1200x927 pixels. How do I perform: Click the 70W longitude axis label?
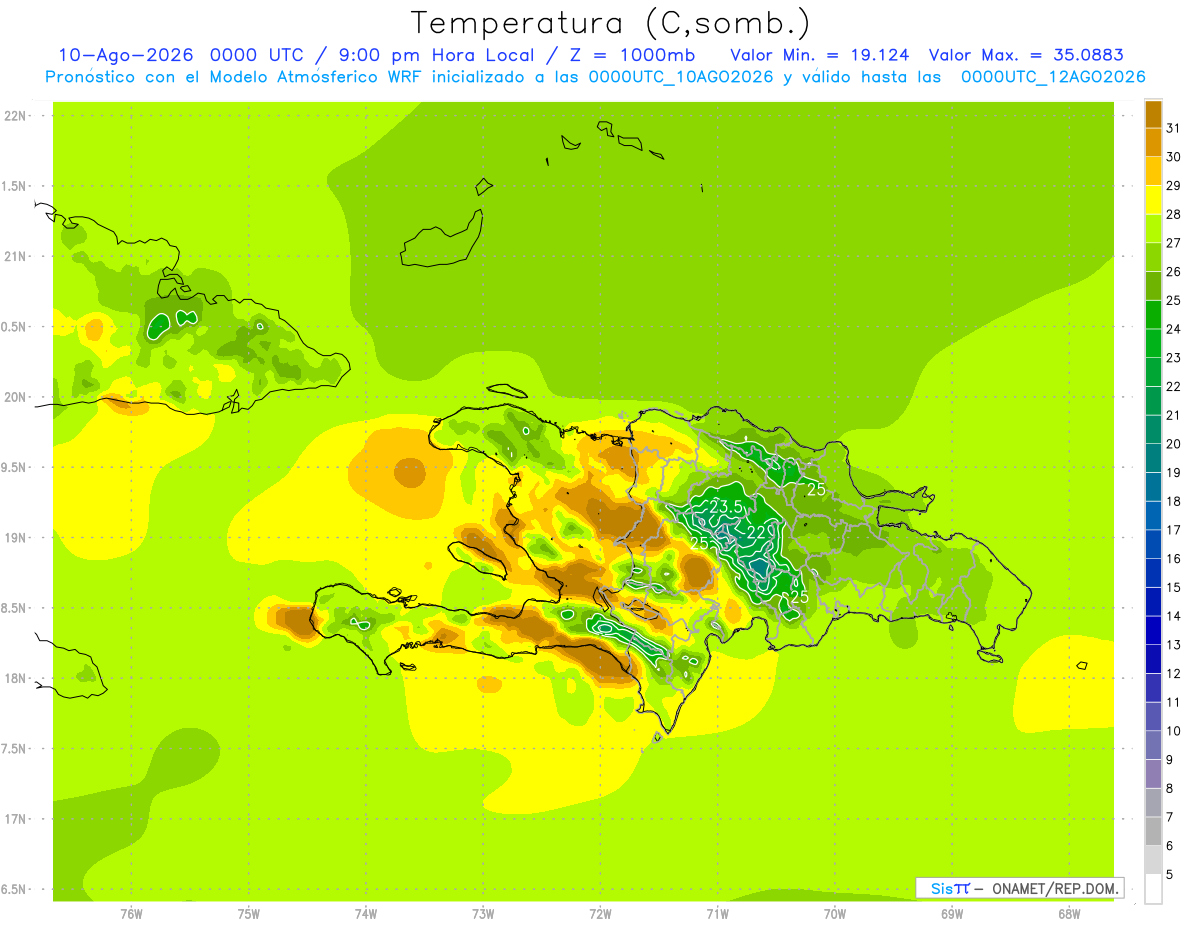(834, 914)
